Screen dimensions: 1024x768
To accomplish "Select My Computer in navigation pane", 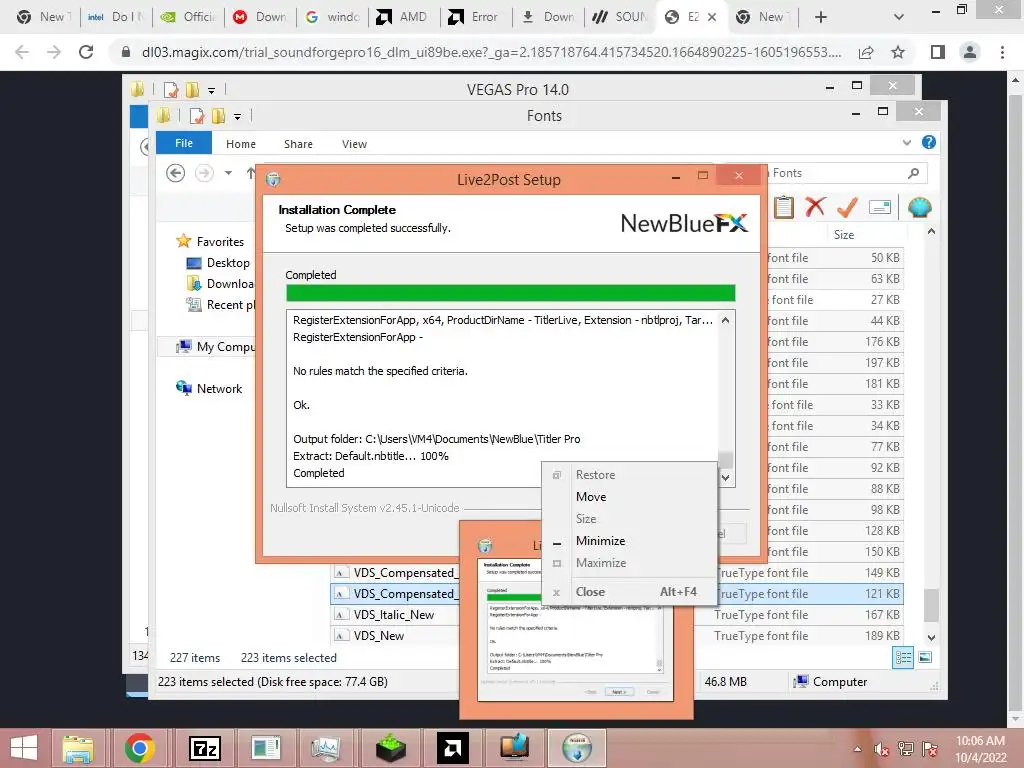I will coord(225,347).
